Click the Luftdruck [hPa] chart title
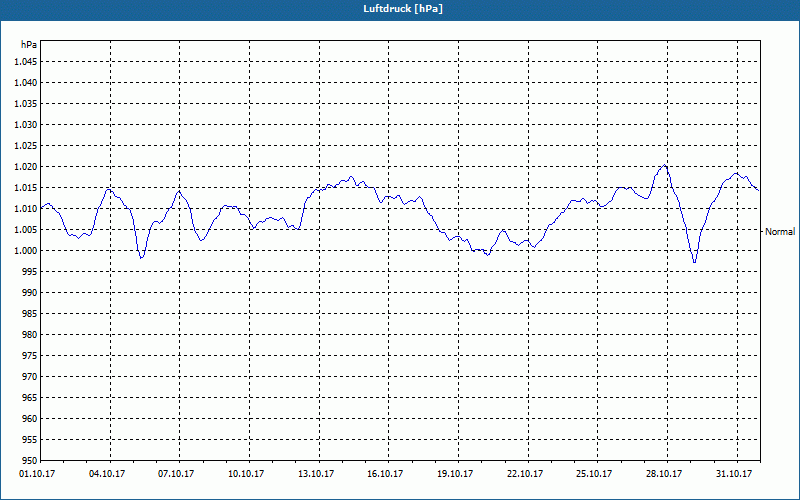 click(403, 9)
